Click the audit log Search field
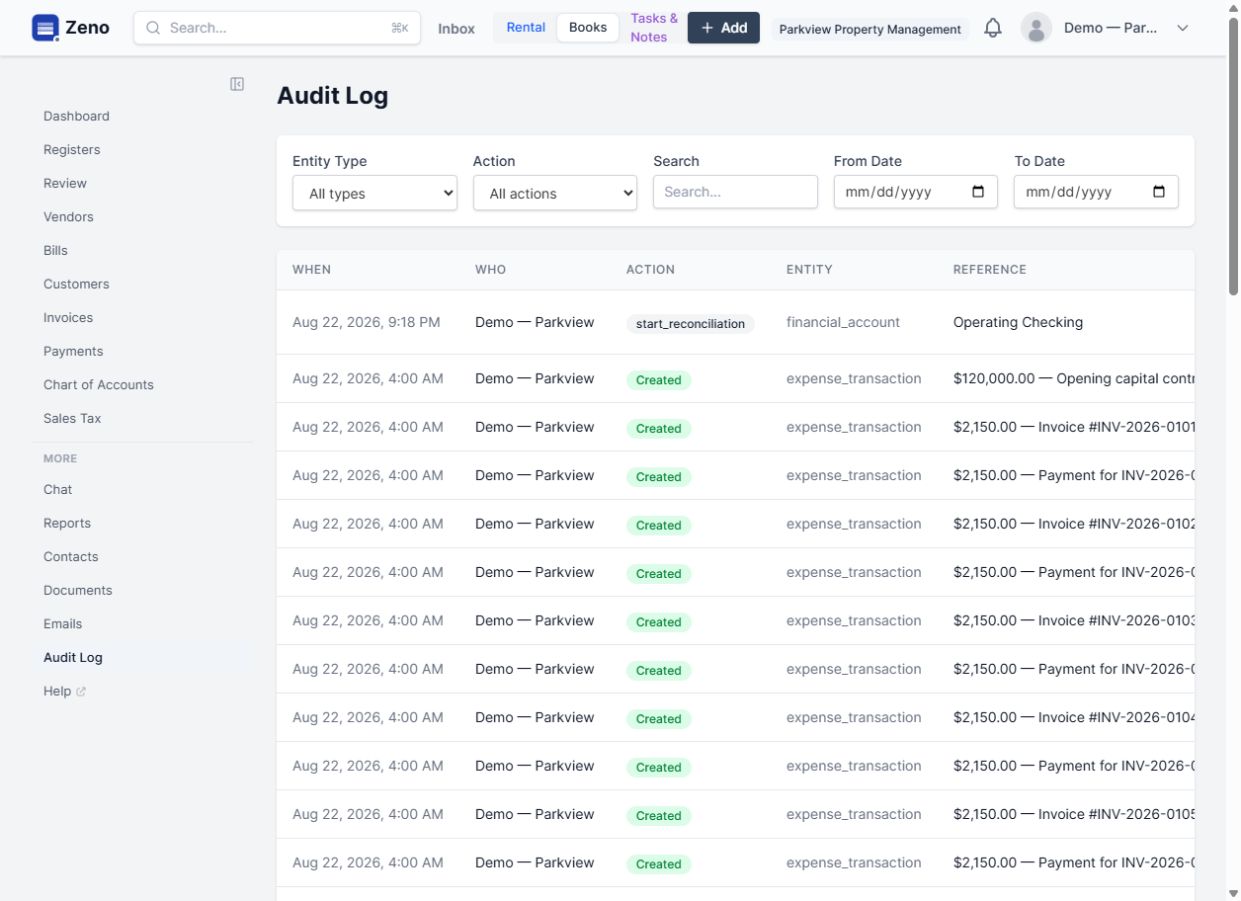Viewport: 1241px width, 901px height. point(735,192)
